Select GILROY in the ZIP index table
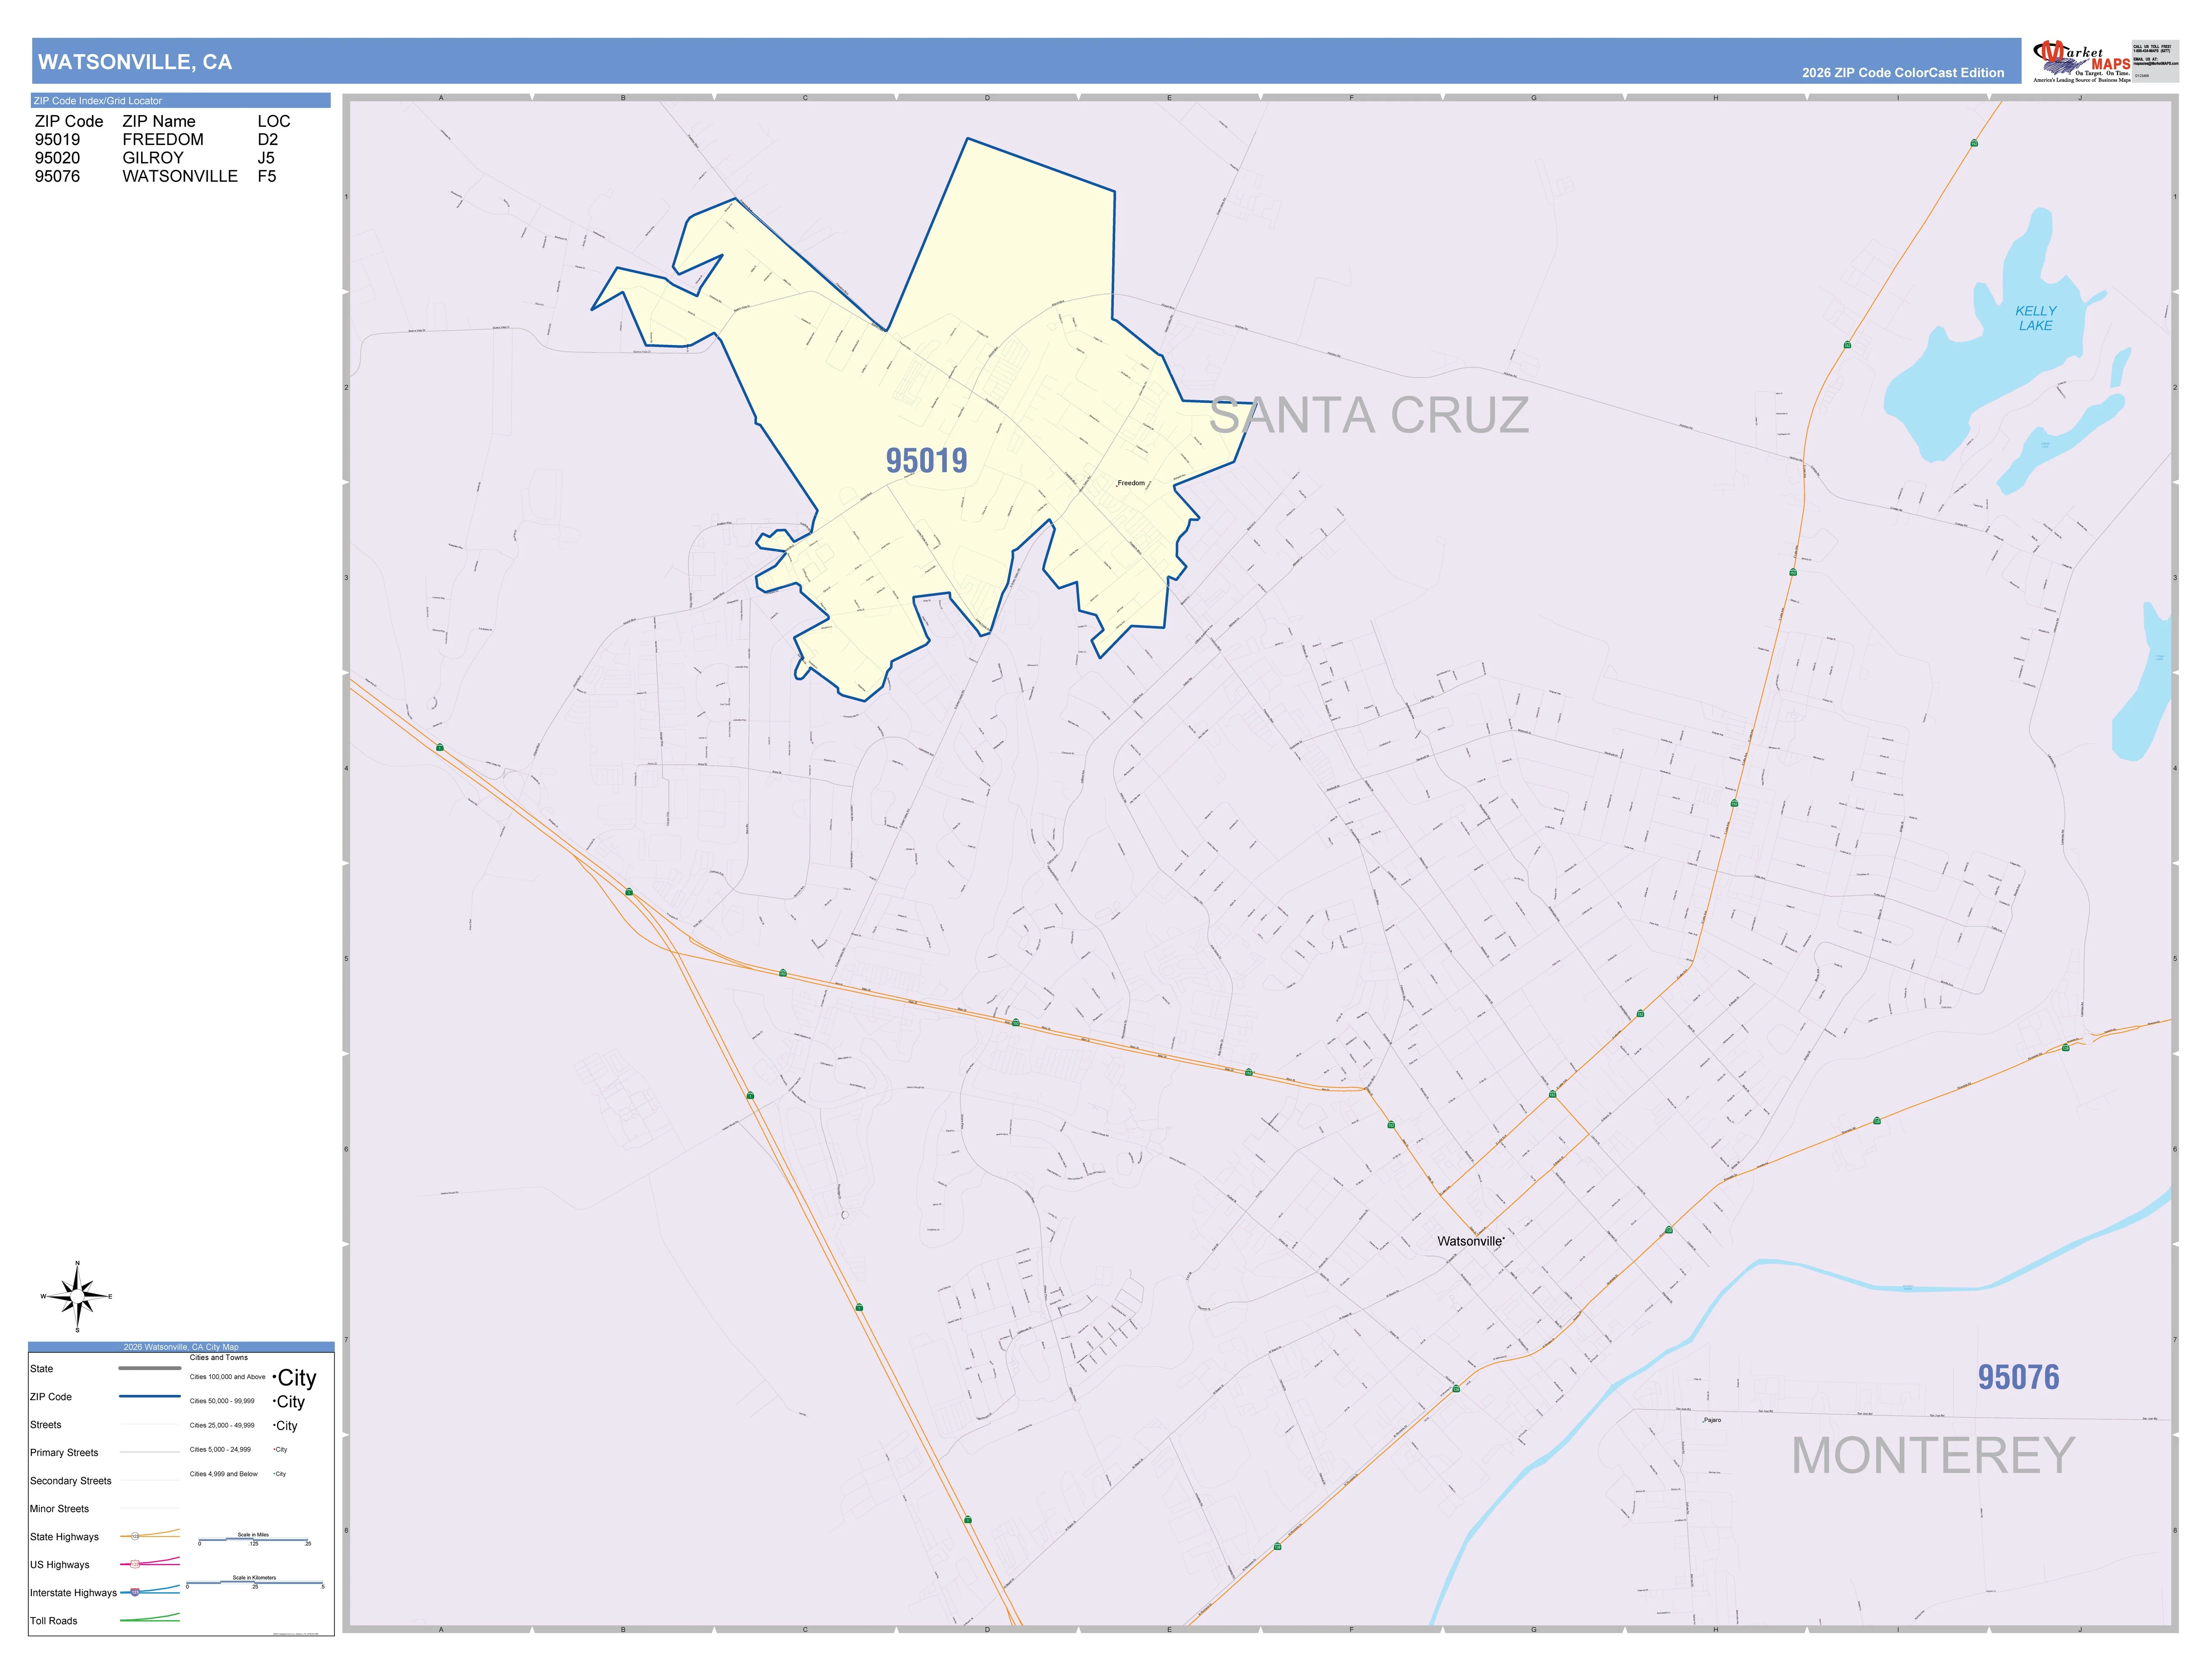 point(153,158)
